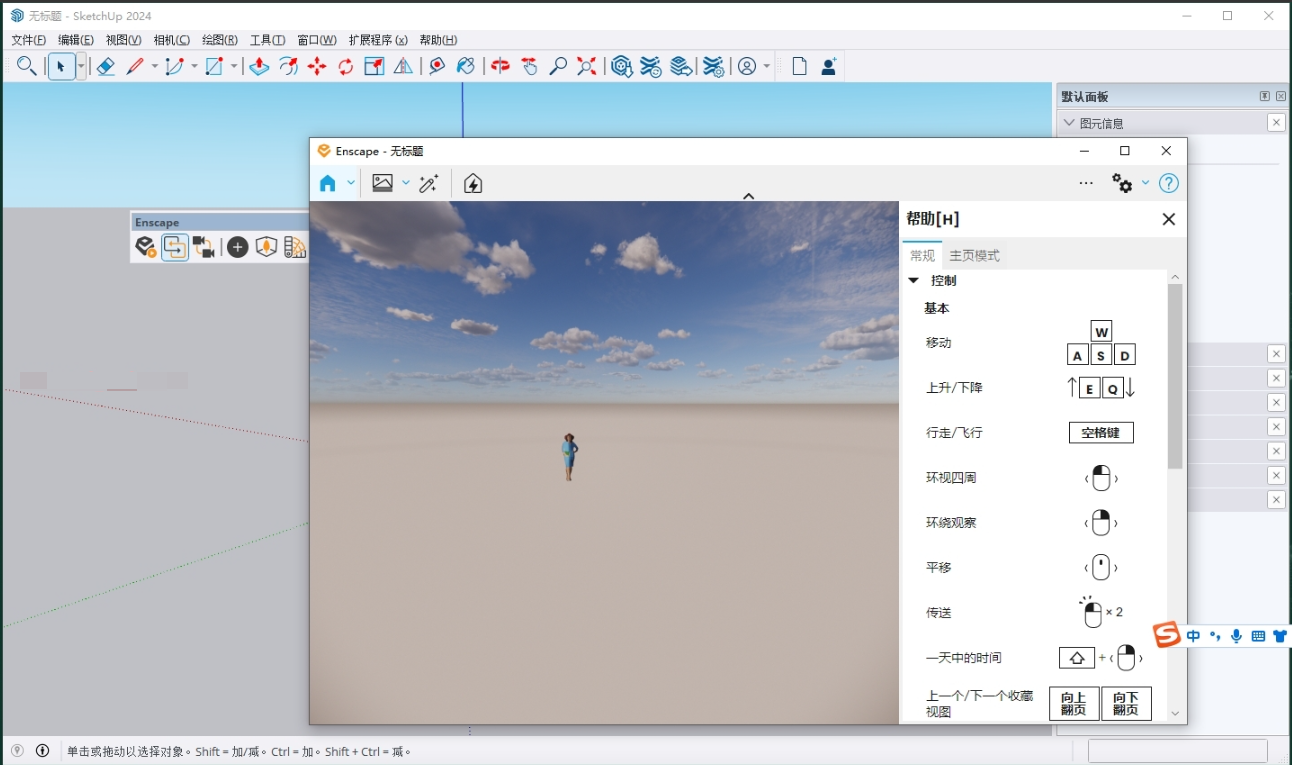Select the Arc drawing tool

click(175, 66)
